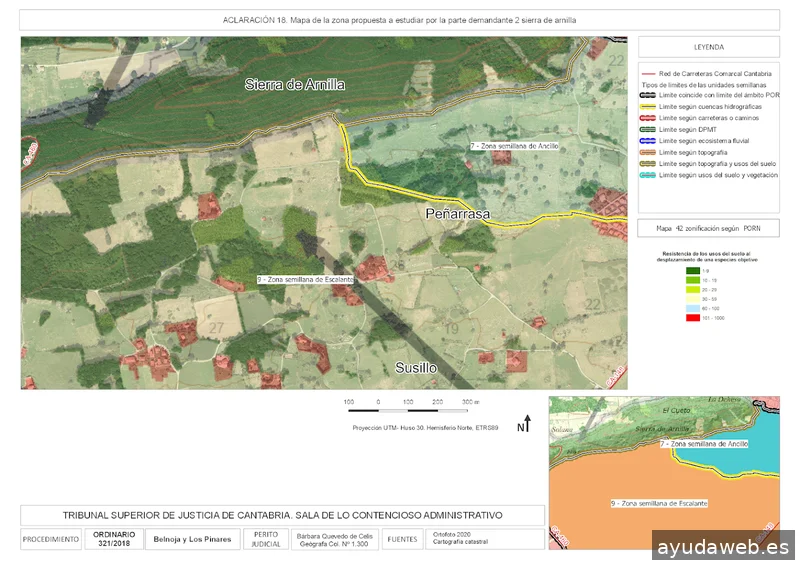This screenshot has width=800, height=565.
Task: Click the yellow cuencas hidrográficas legend symbol
Action: (x=648, y=106)
